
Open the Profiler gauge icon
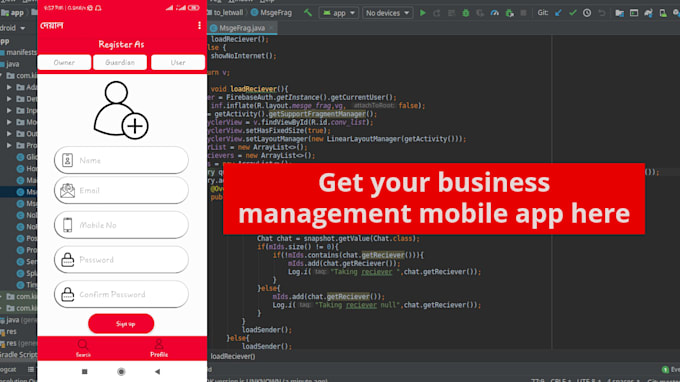click(494, 13)
